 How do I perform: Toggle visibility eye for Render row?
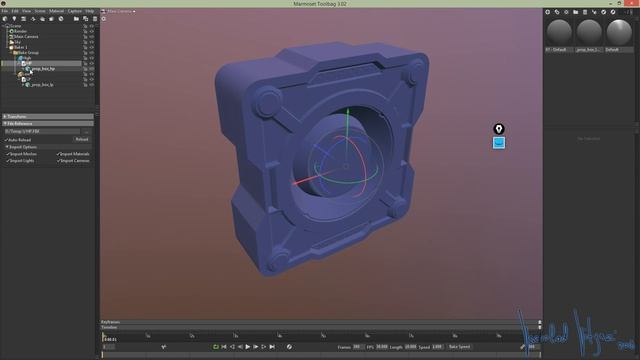92,31
